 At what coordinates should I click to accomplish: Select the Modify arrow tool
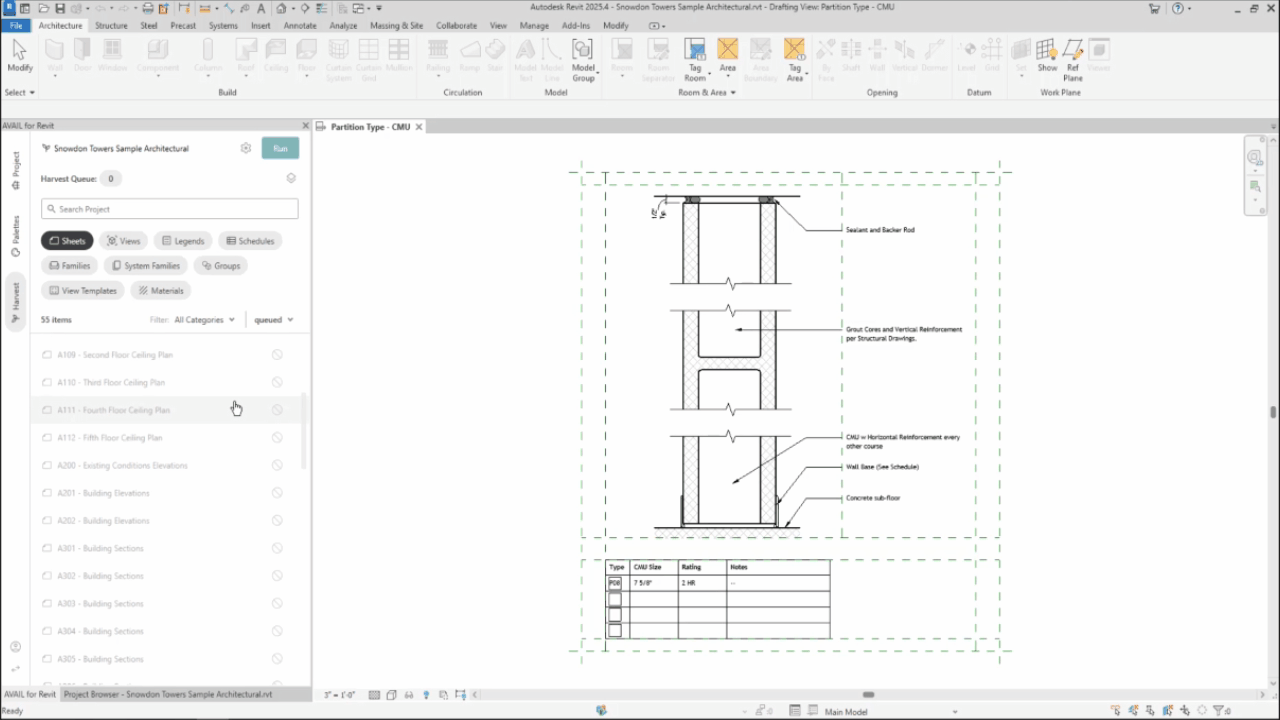pyautogui.click(x=19, y=56)
